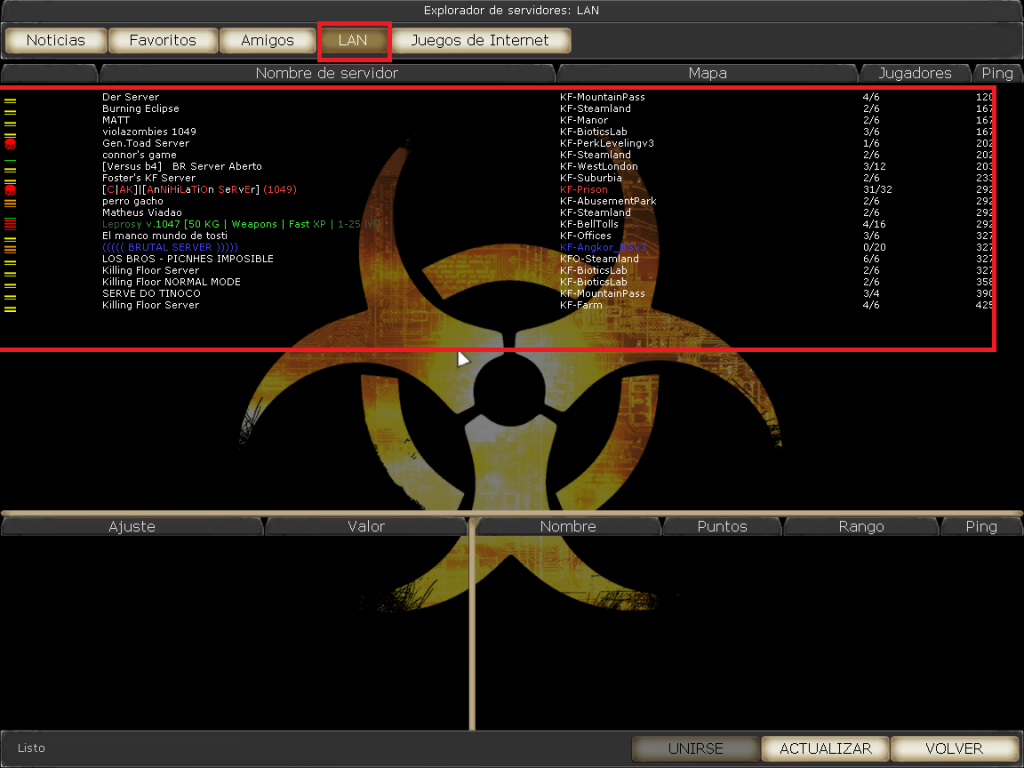Click map name 'KF-Suburbia'
The image size is (1024, 768).
pyautogui.click(x=590, y=178)
